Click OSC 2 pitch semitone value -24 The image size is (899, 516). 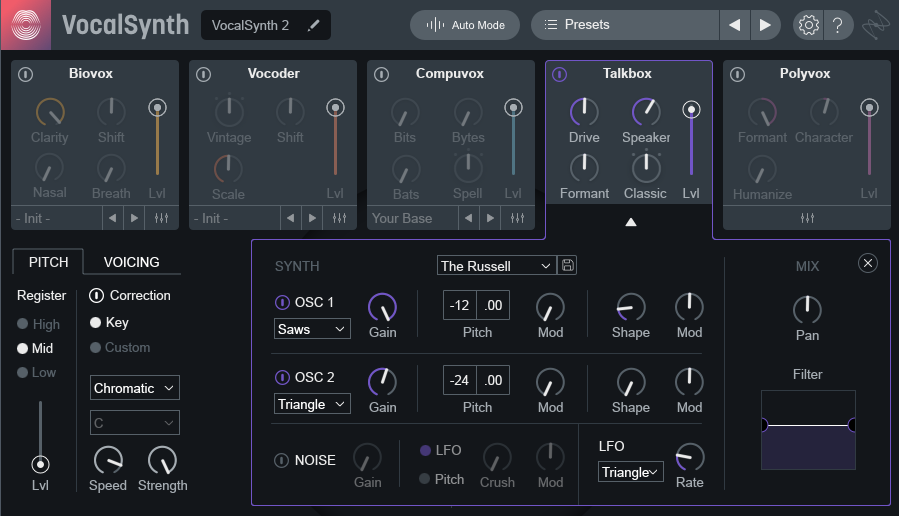tap(459, 381)
